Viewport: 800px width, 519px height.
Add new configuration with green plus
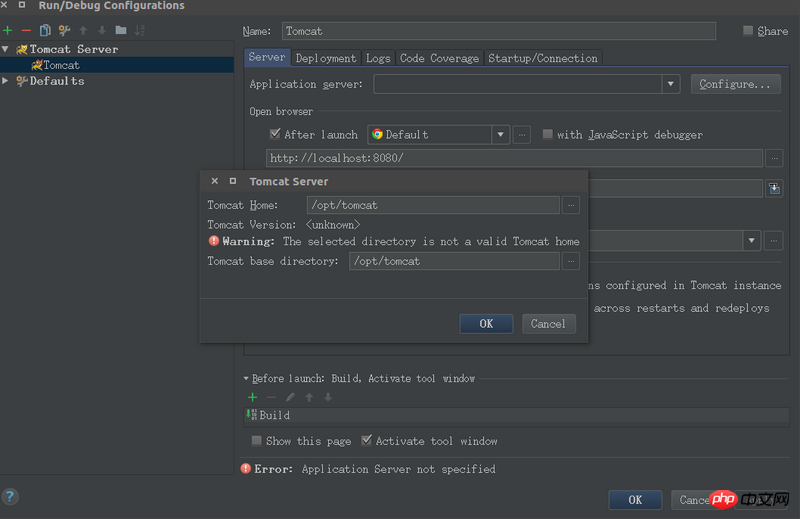click(8, 31)
